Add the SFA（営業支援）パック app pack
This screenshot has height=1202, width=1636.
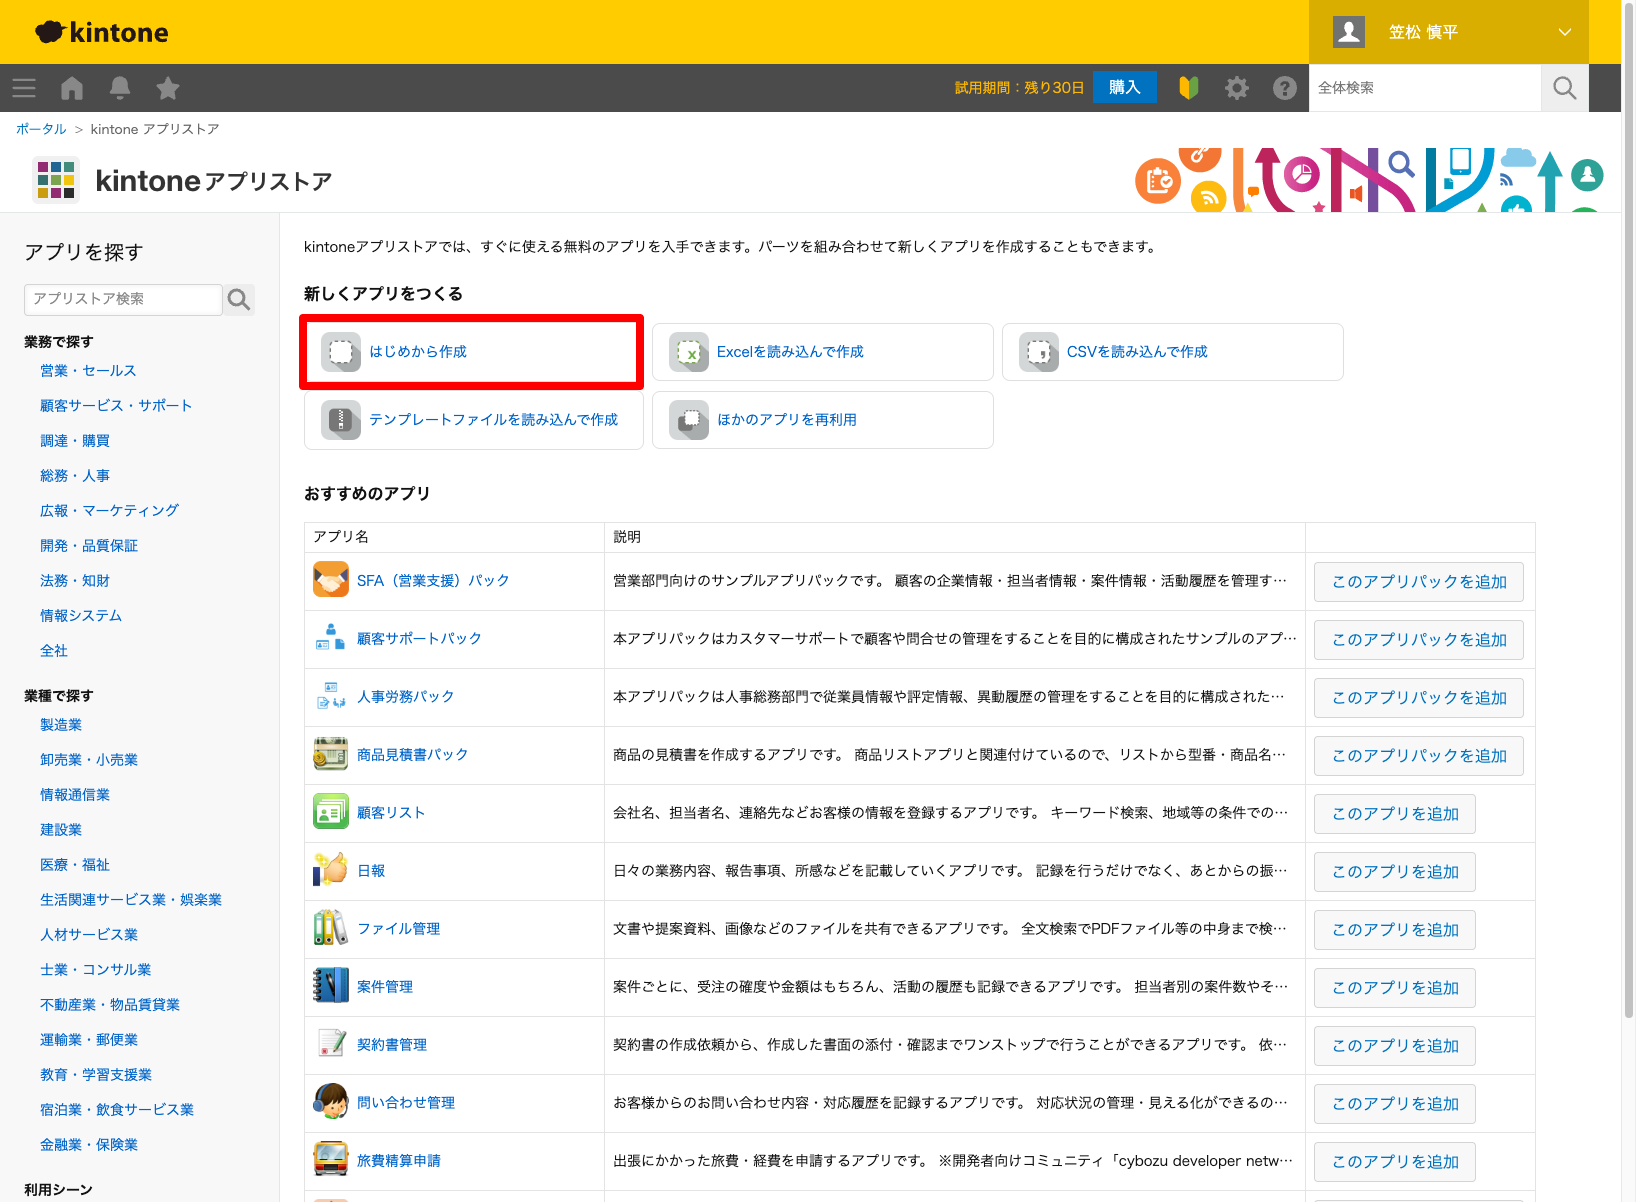pyautogui.click(x=1418, y=582)
